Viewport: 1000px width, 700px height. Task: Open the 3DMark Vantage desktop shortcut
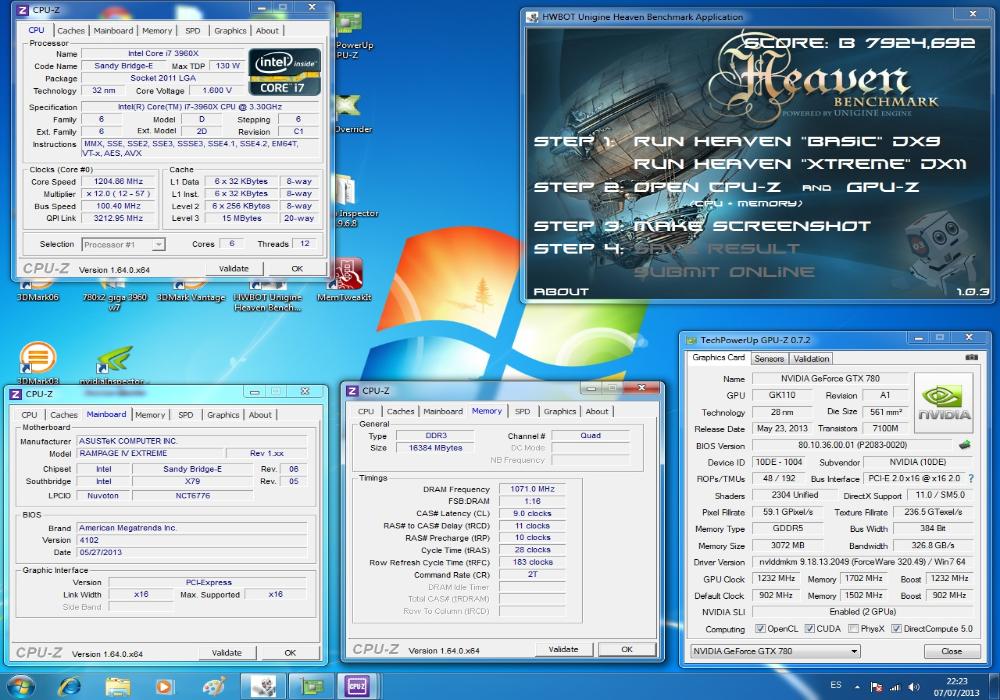191,293
